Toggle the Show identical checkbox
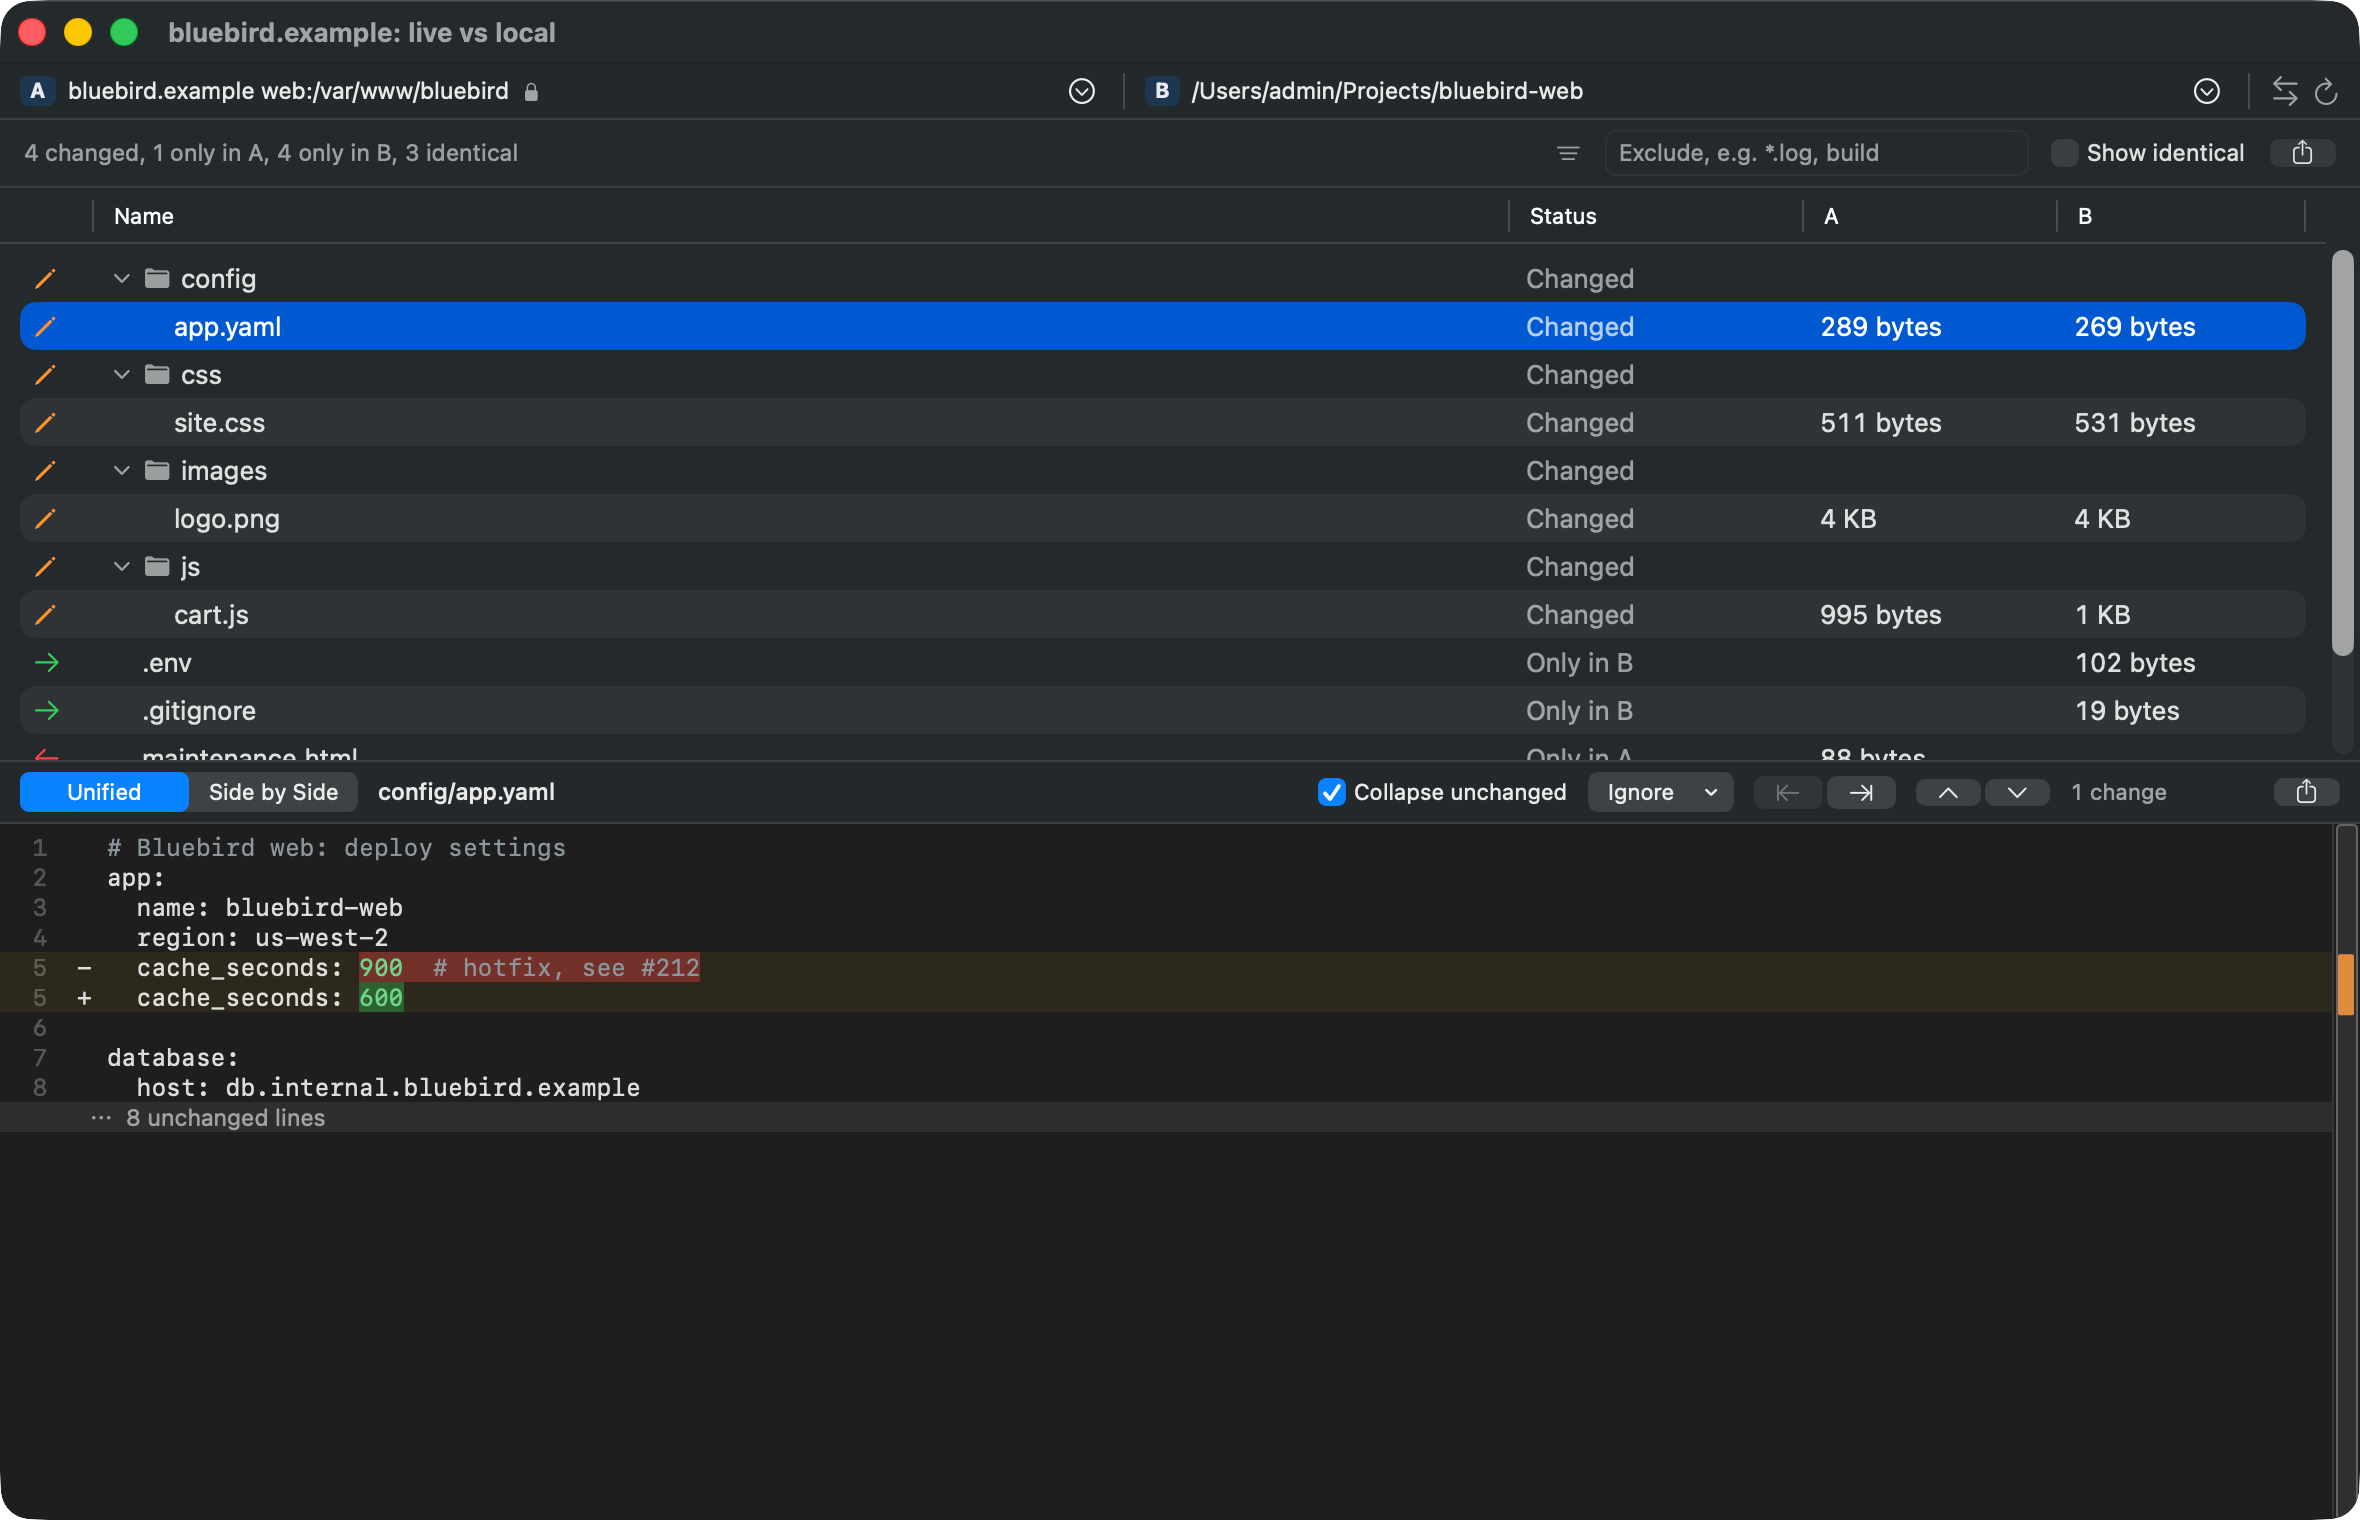This screenshot has height=1520, width=2360. coord(2064,153)
